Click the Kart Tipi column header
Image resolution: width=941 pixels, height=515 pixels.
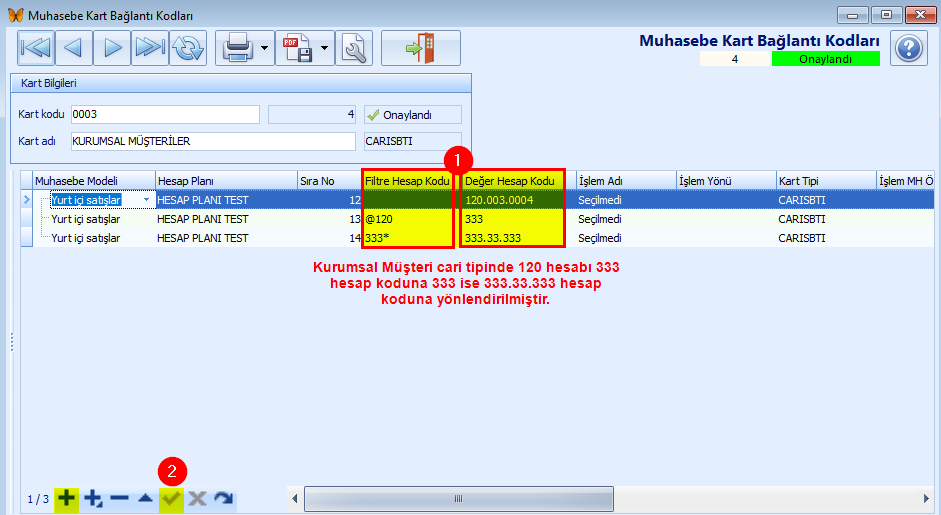826,181
